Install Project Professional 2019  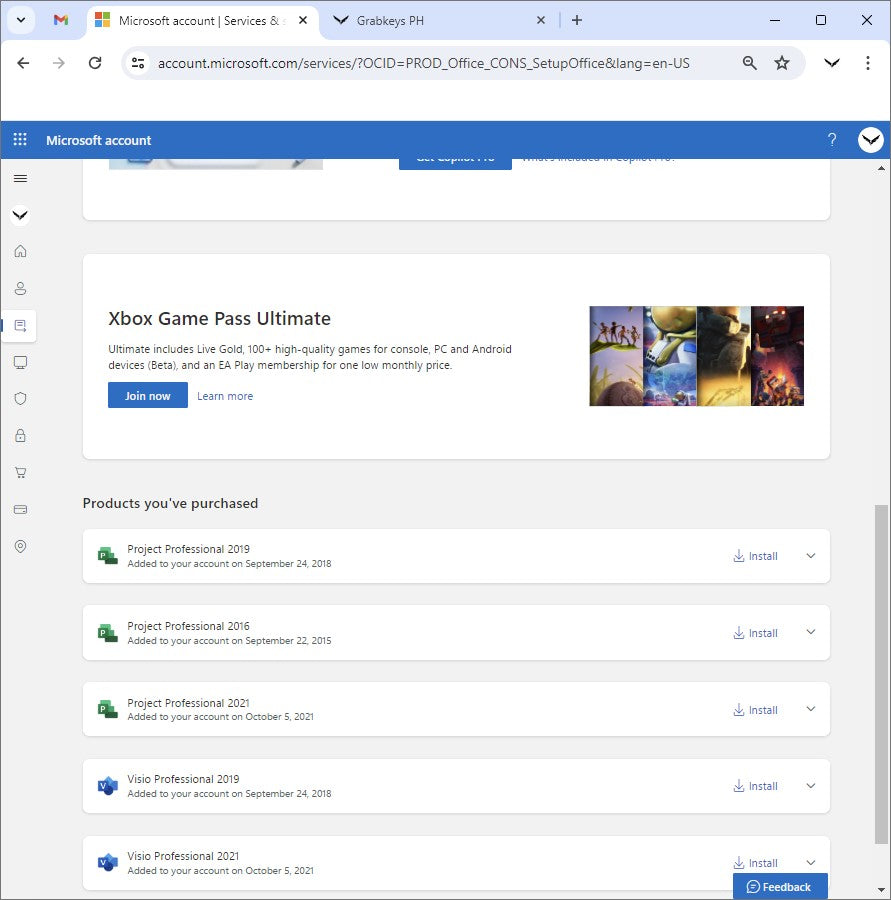pyautogui.click(x=756, y=556)
